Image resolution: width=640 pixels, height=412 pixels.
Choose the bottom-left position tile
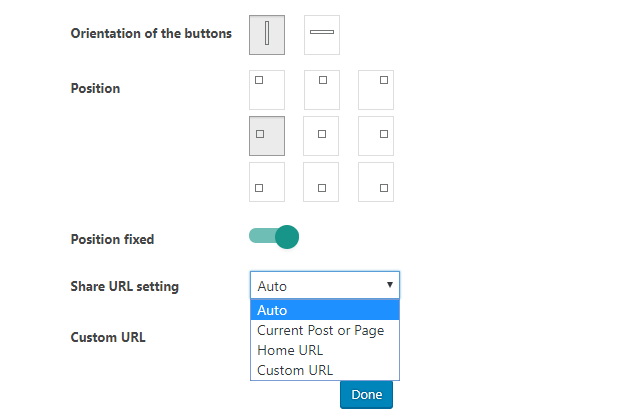(267, 182)
